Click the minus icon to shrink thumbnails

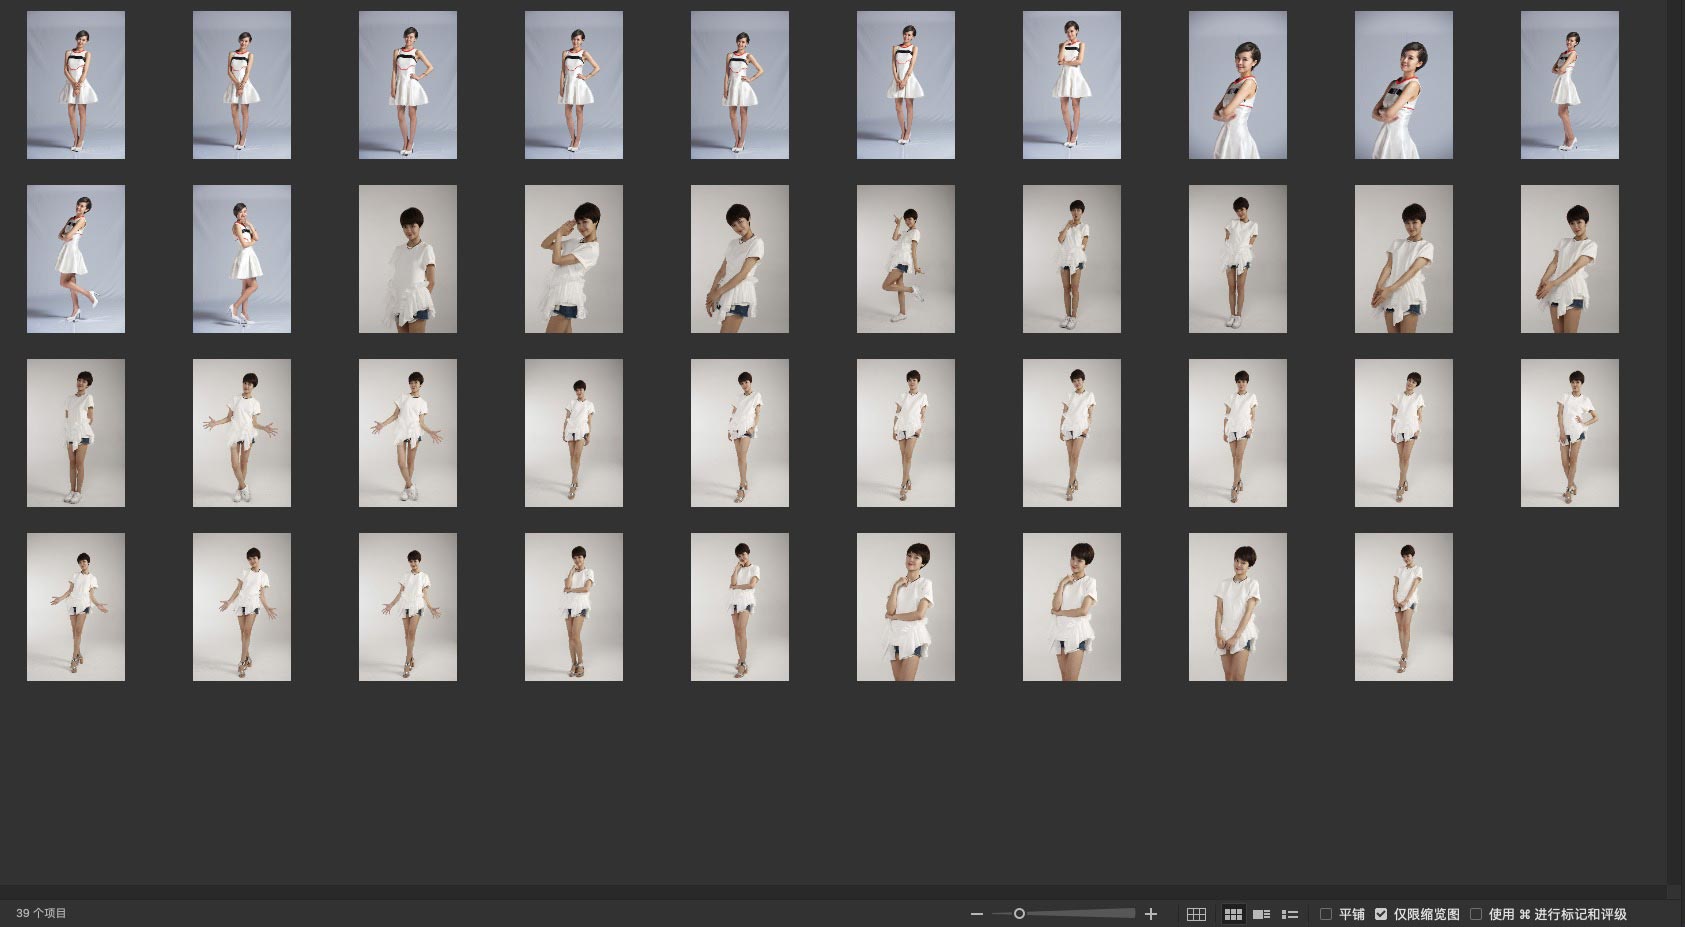pos(976,914)
